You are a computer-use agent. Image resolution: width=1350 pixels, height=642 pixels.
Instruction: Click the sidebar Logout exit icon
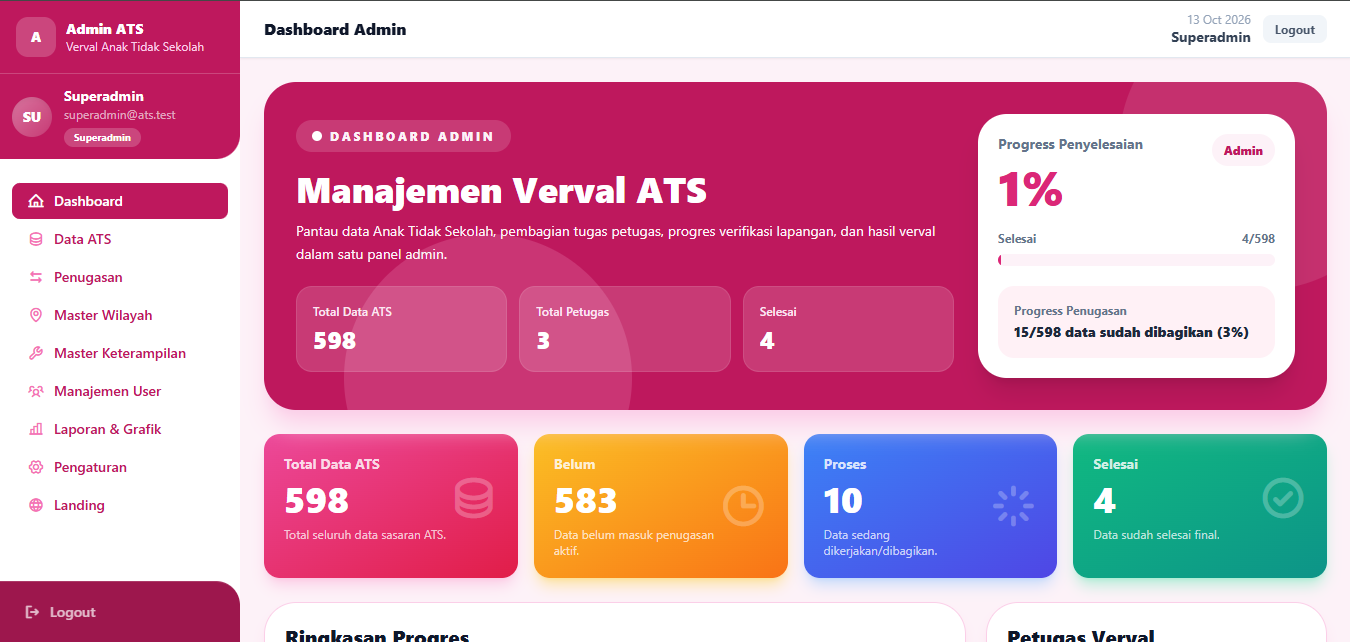coord(32,612)
